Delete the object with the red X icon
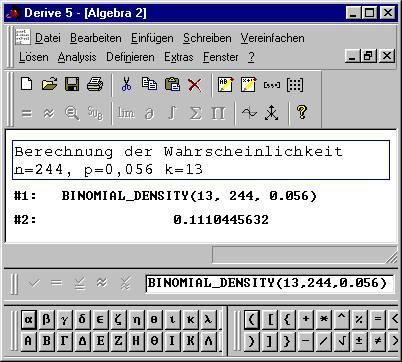Screen dimensions: 402x362 195,85
